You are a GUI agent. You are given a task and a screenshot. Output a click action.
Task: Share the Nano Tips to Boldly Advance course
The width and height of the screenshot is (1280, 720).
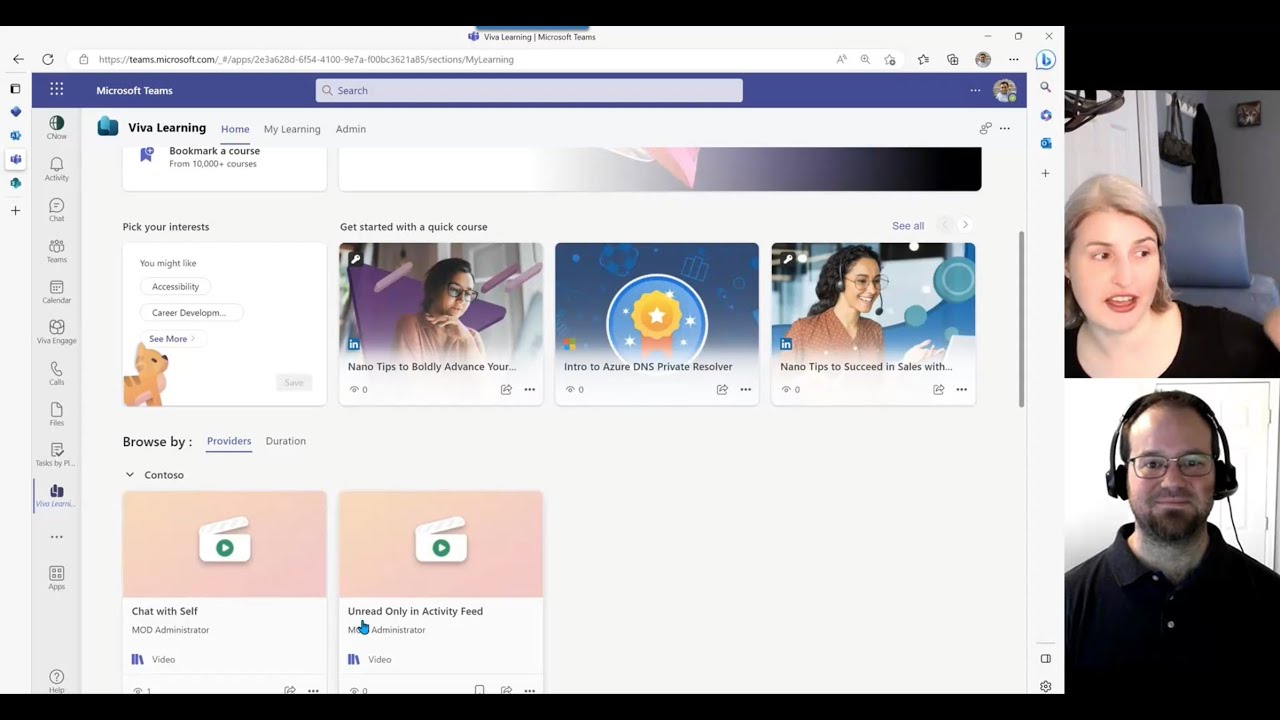506,389
